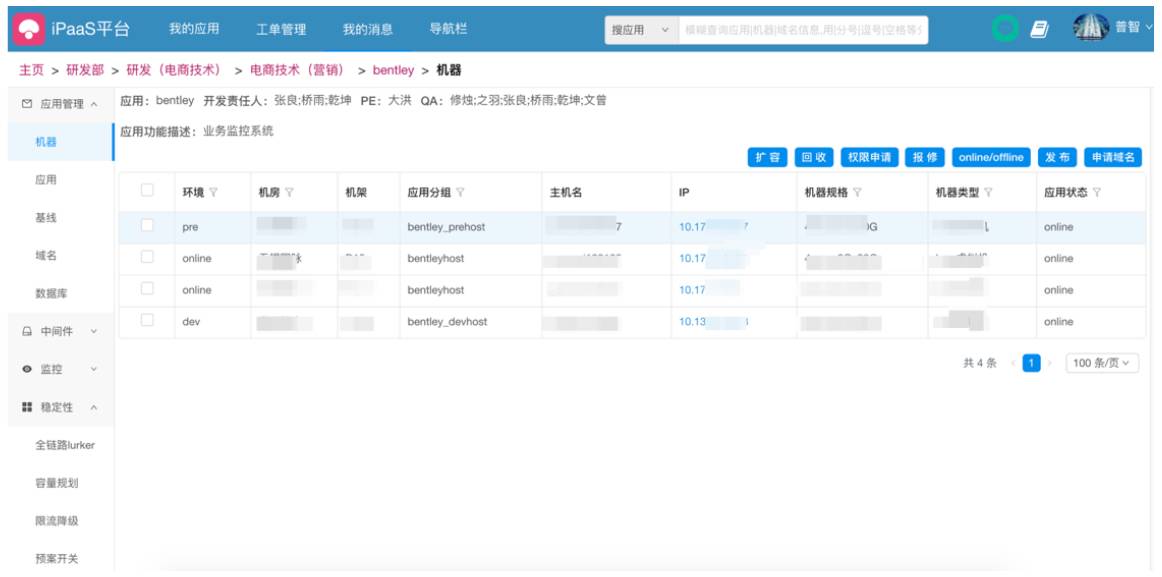Tick the select-all checkbox in table header
The height and width of the screenshot is (577, 1162).
click(x=148, y=191)
